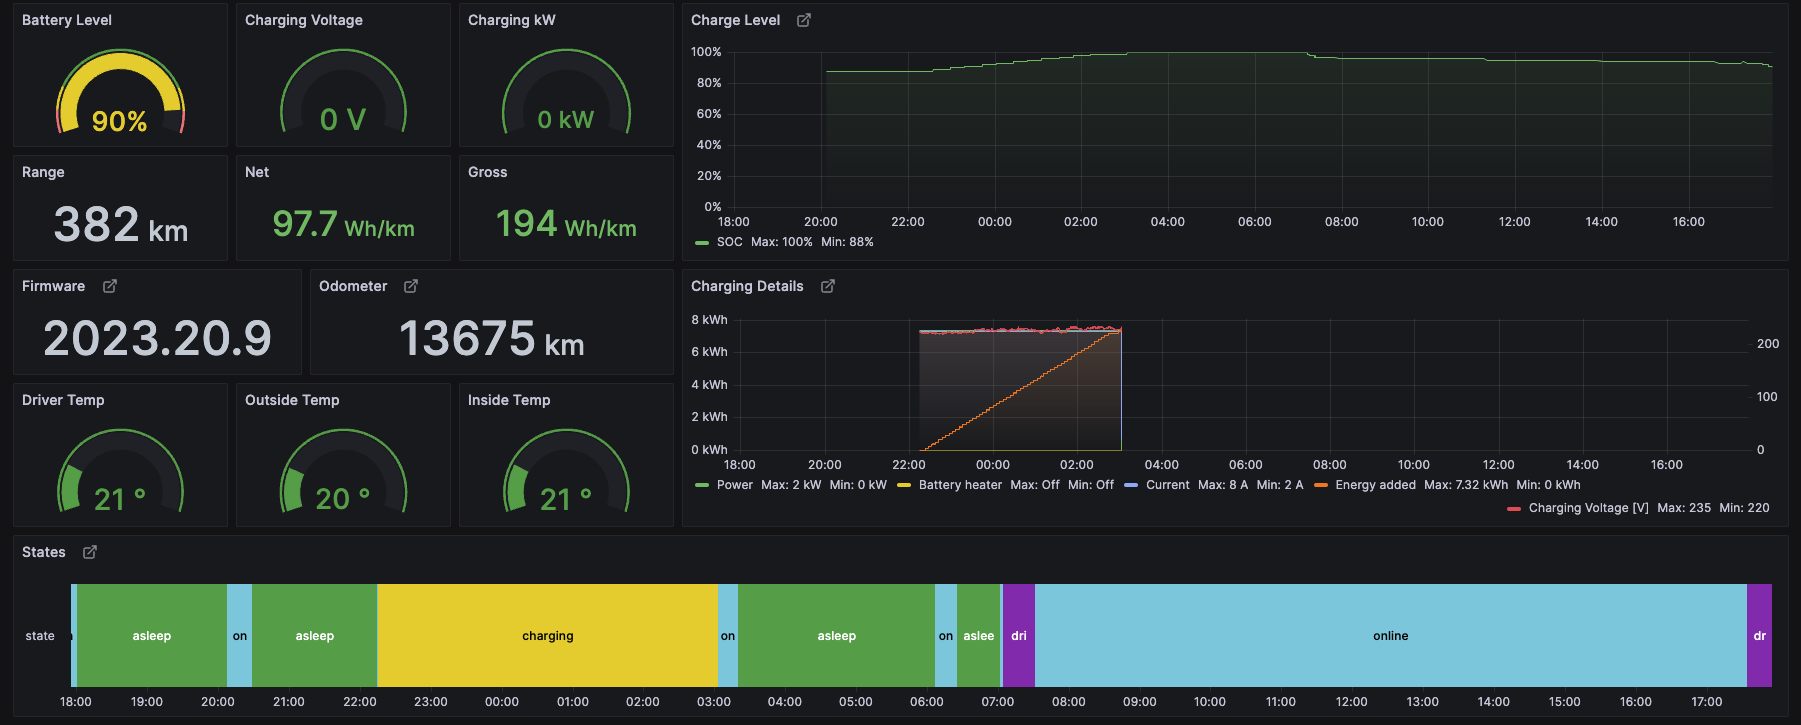Viewport: 1801px width, 725px height.
Task: Open the Charging Voltage panel title menu
Action: (x=304, y=20)
